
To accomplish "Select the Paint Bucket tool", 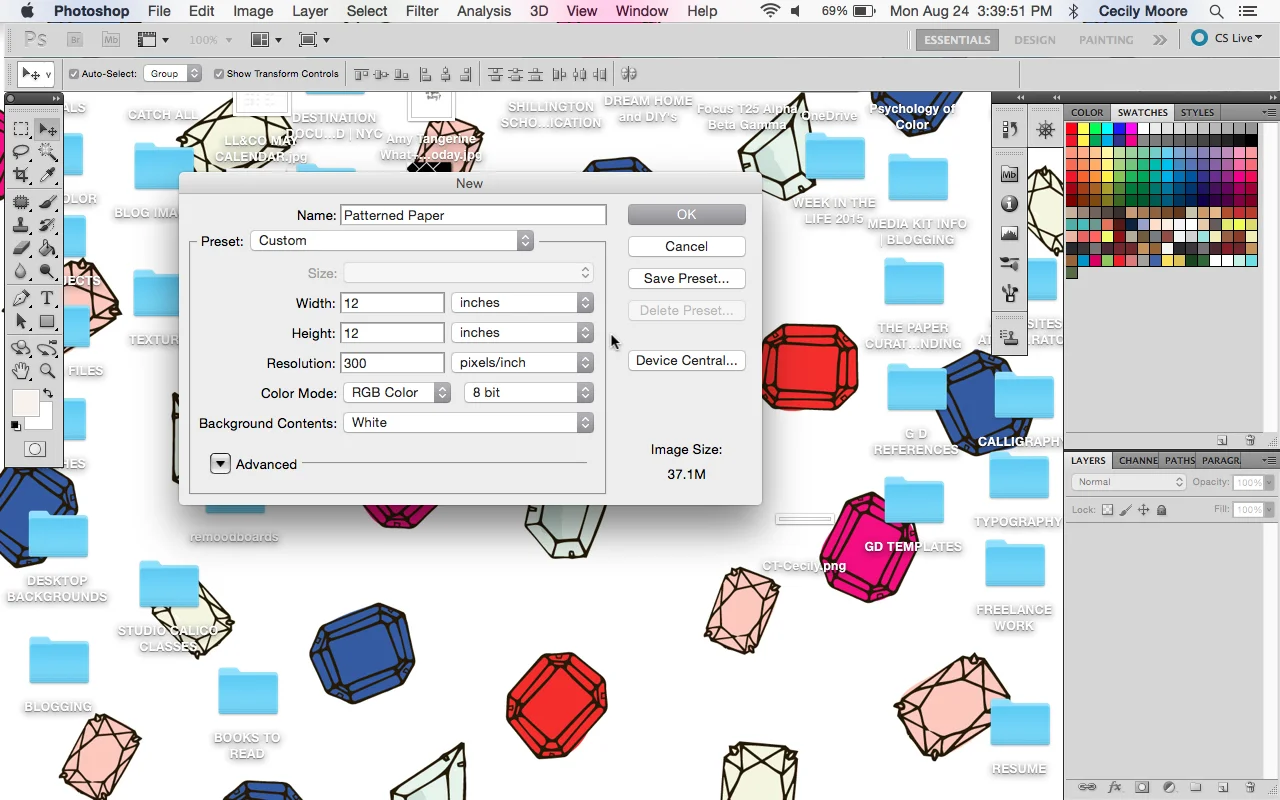I will click(x=47, y=248).
